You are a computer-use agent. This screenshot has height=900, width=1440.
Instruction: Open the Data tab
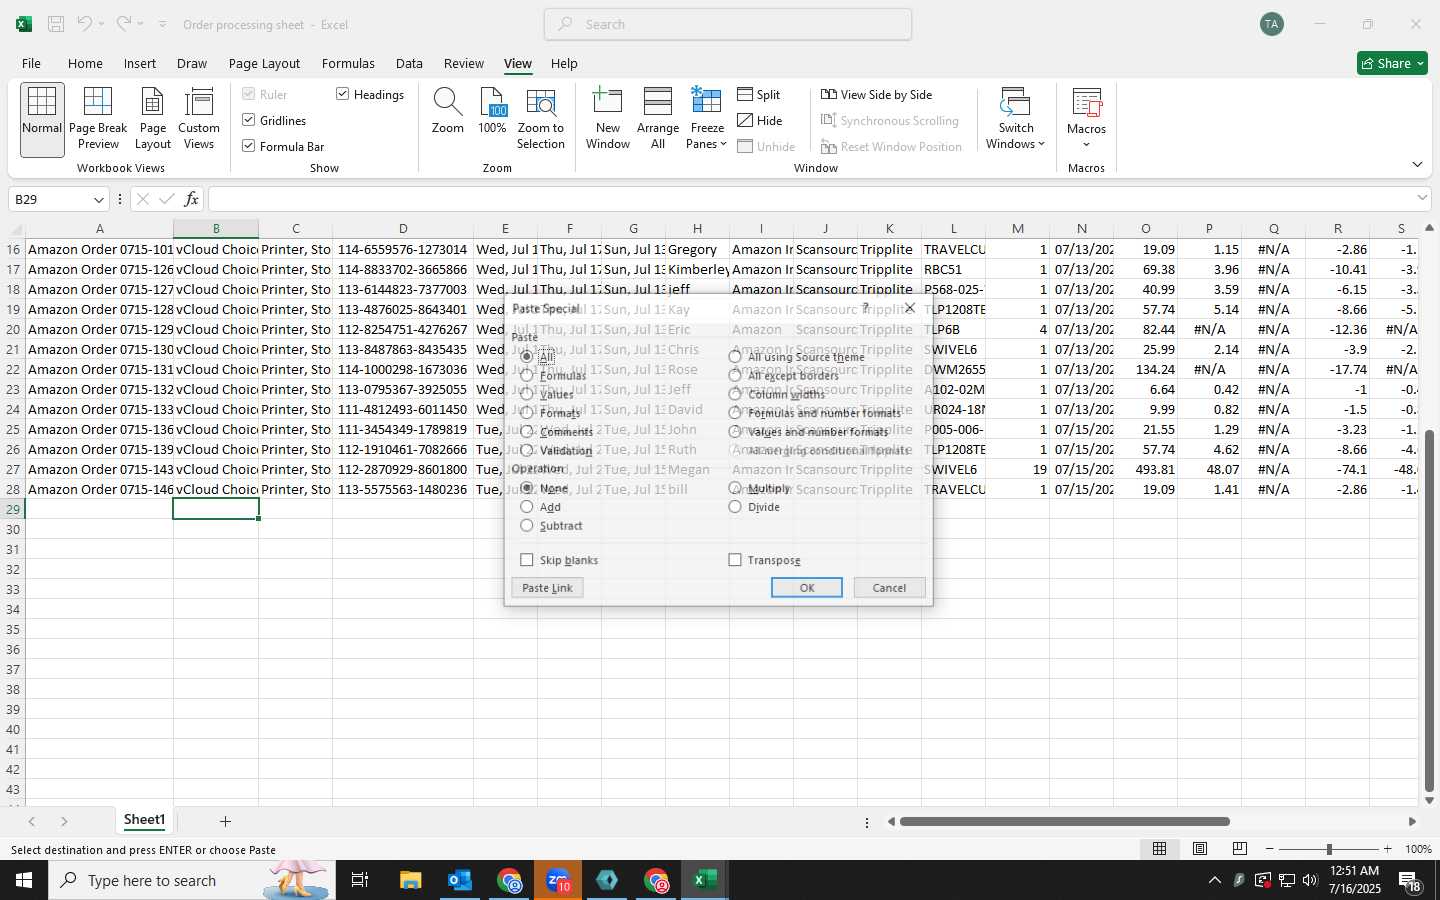click(409, 63)
